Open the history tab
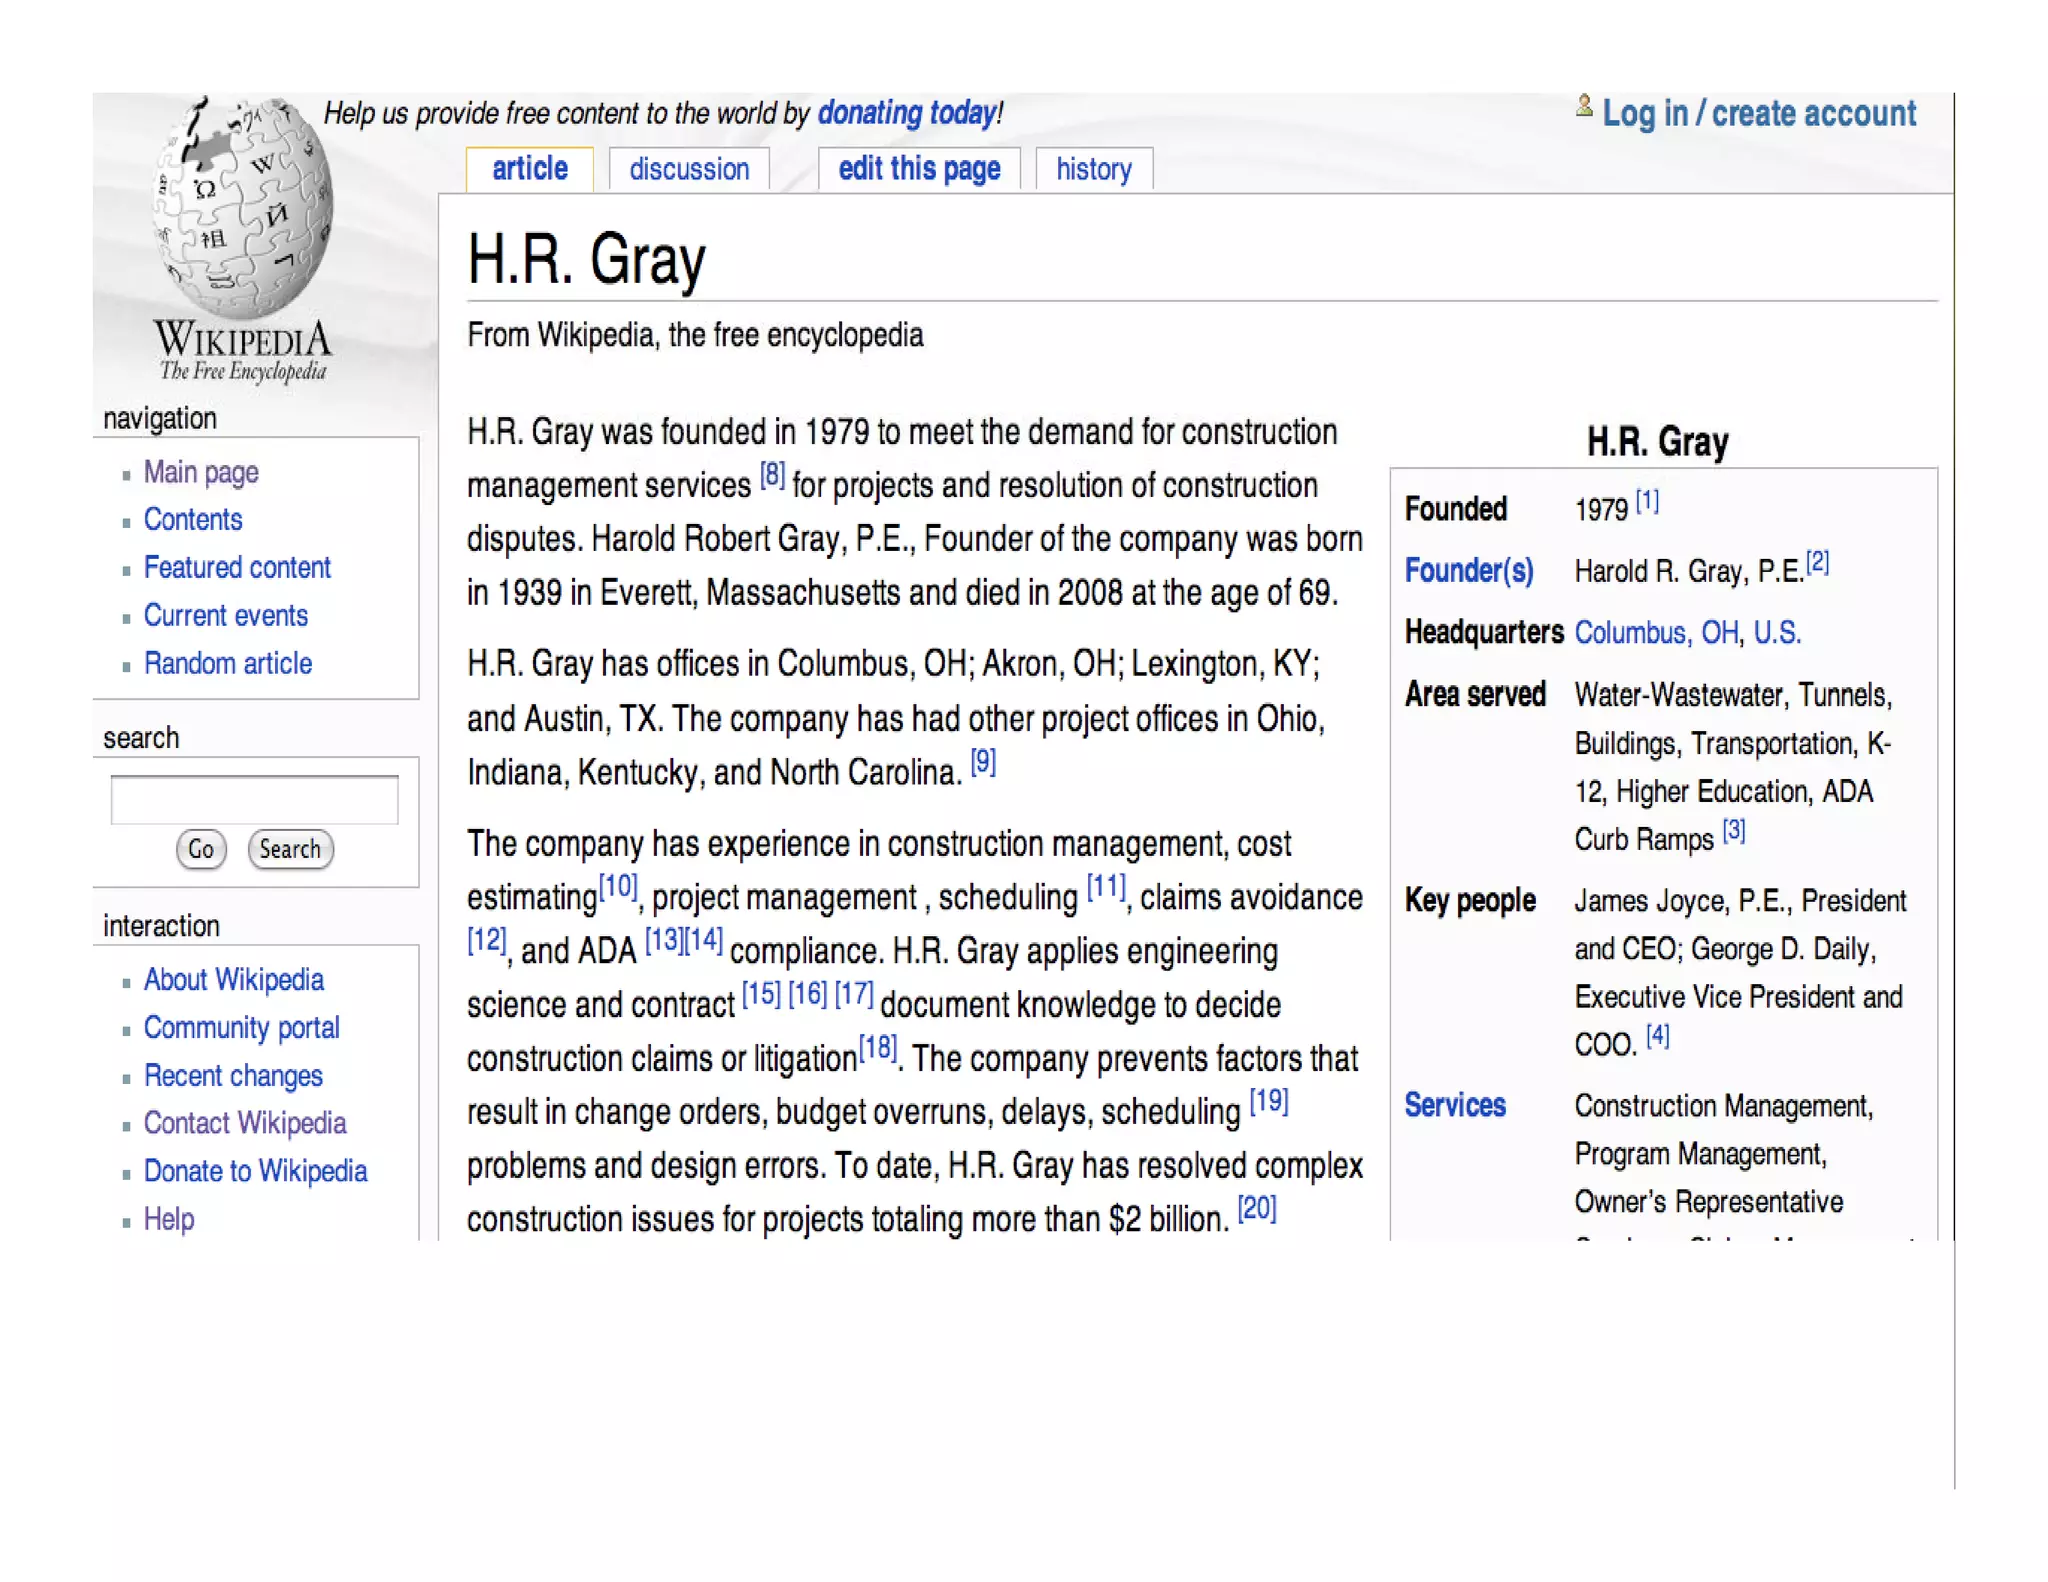The width and height of the screenshot is (2048, 1582). (x=1093, y=169)
